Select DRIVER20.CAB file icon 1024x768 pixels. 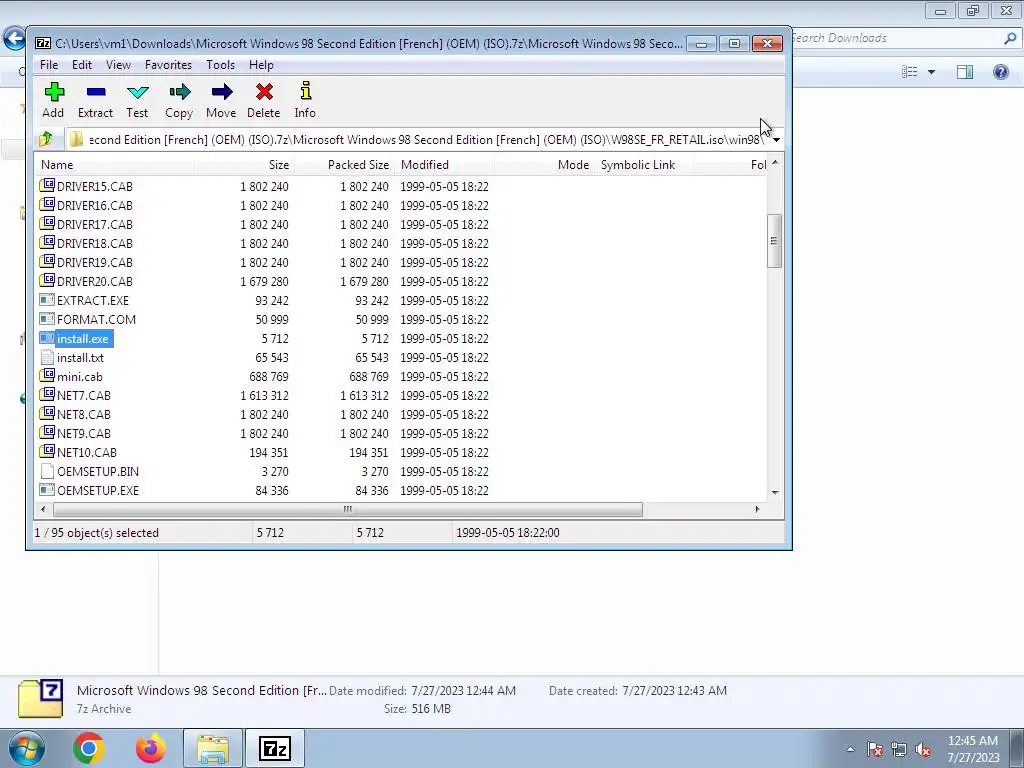click(x=47, y=280)
